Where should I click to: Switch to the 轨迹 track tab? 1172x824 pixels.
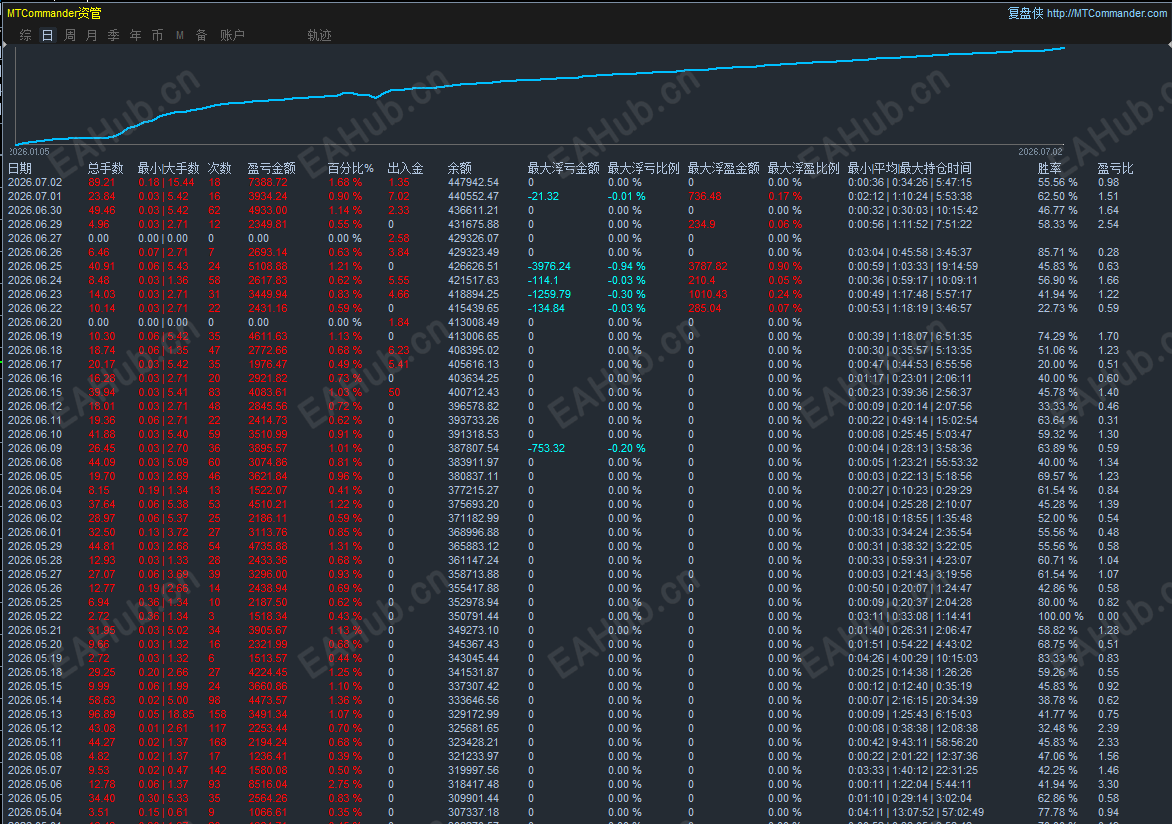pyautogui.click(x=319, y=35)
